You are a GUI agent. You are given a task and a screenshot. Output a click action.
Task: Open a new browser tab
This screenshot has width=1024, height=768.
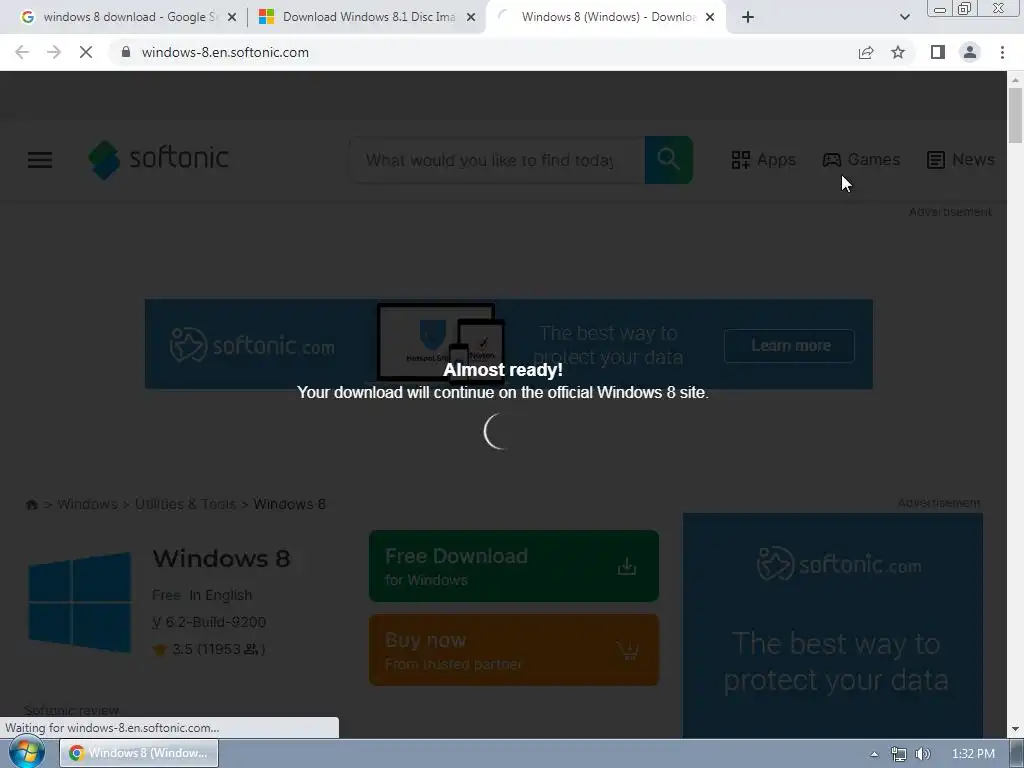point(748,18)
